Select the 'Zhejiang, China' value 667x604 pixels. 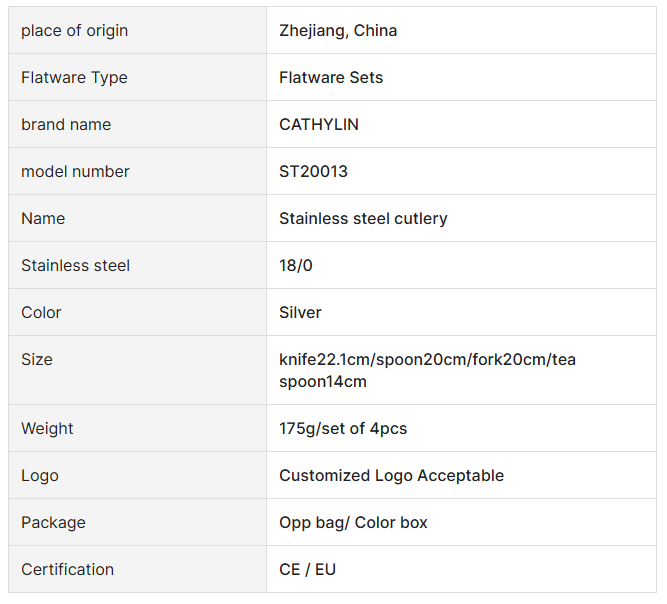click(338, 31)
